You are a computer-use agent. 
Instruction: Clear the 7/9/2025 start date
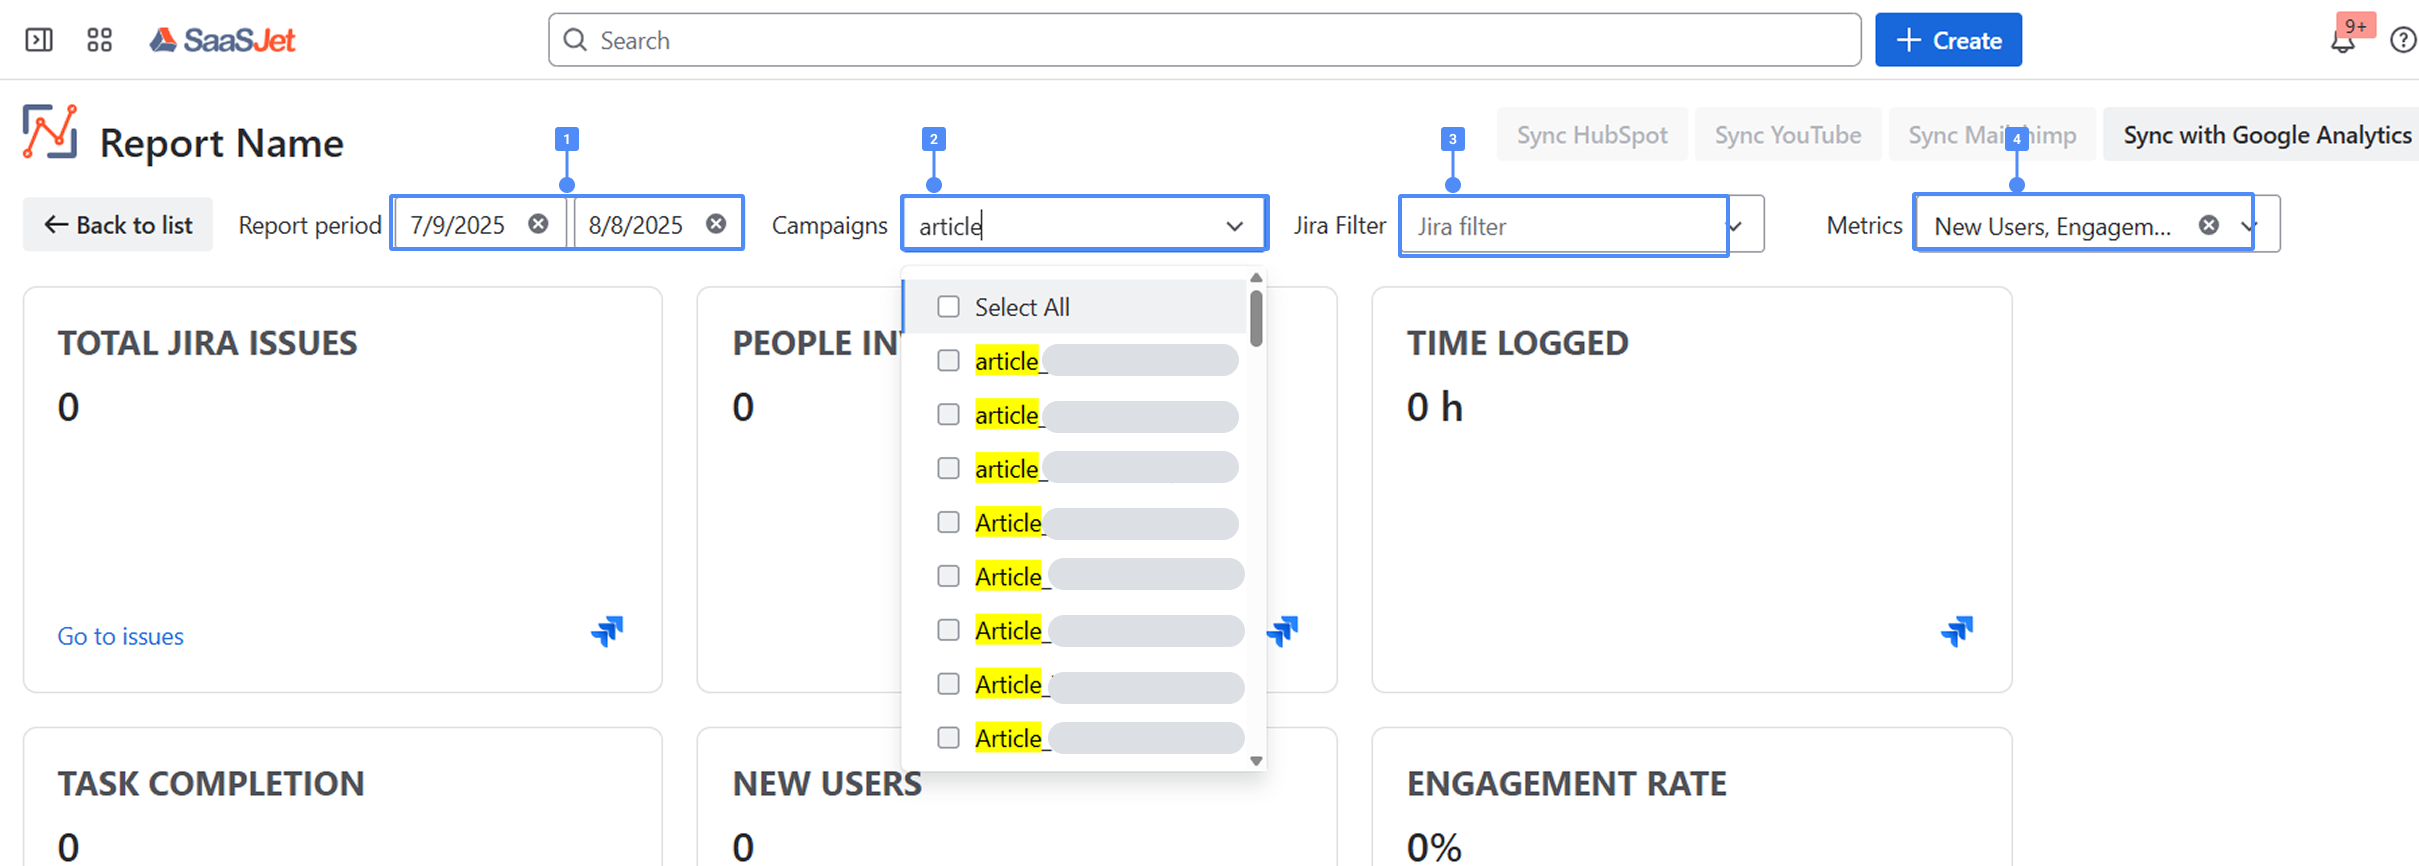(538, 224)
